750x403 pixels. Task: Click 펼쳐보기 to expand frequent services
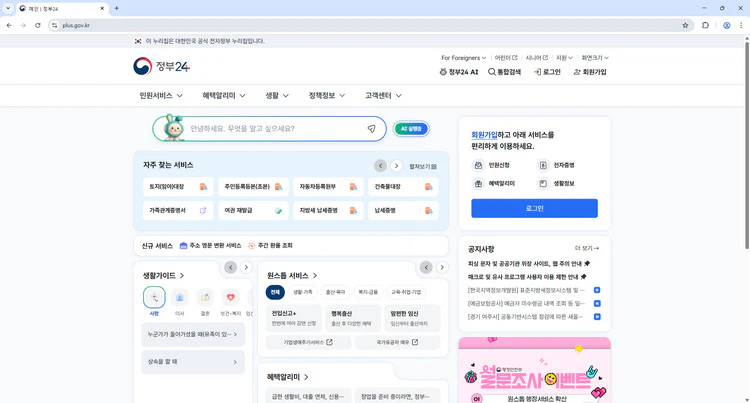pyautogui.click(x=423, y=166)
